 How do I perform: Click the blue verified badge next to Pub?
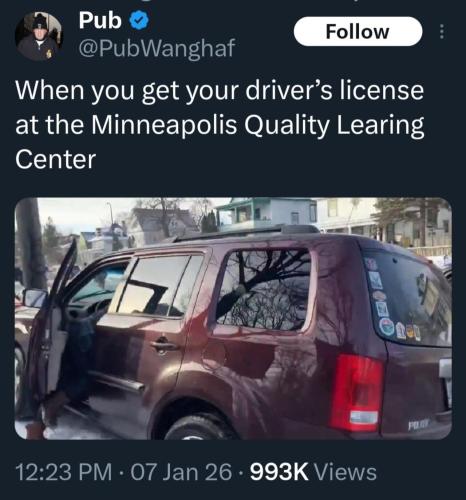139,21
